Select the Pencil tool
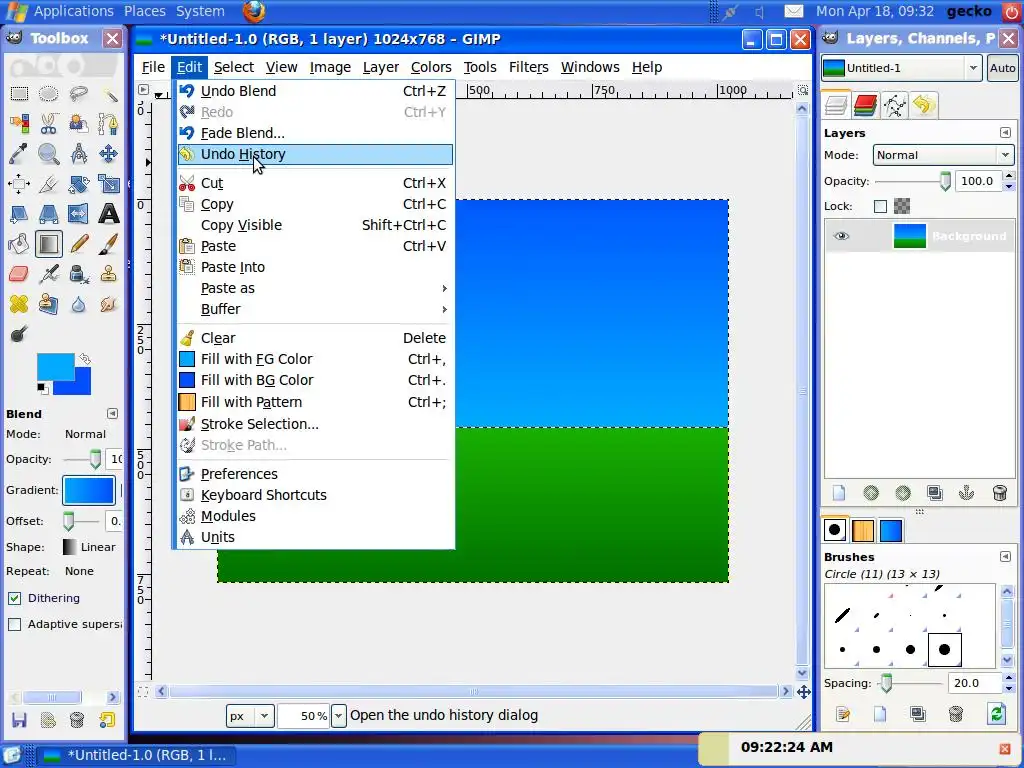This screenshot has width=1024, height=768. click(78, 244)
